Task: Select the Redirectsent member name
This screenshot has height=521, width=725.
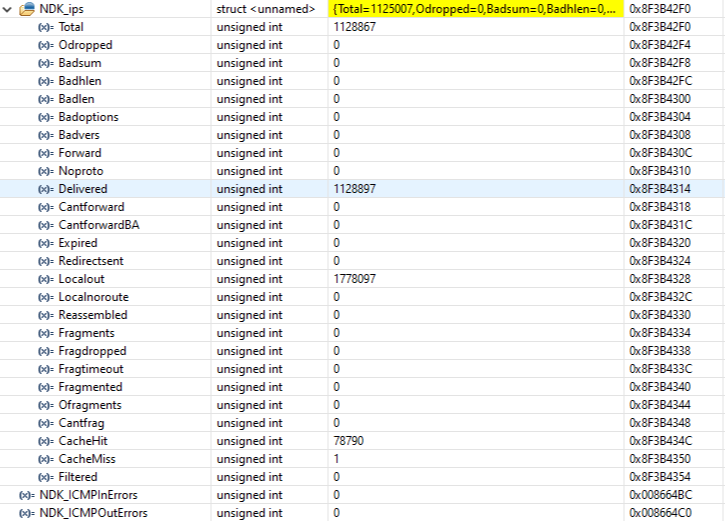Action: [x=91, y=261]
